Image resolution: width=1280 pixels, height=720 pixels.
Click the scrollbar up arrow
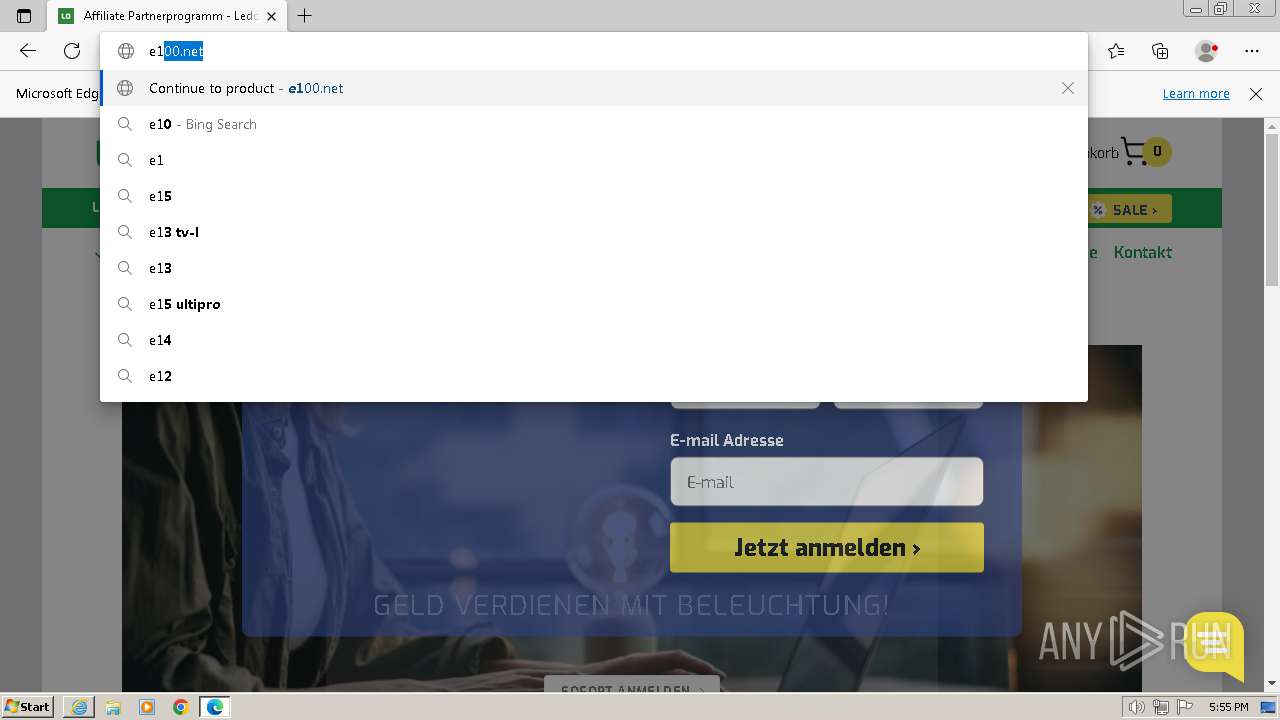click(1272, 127)
